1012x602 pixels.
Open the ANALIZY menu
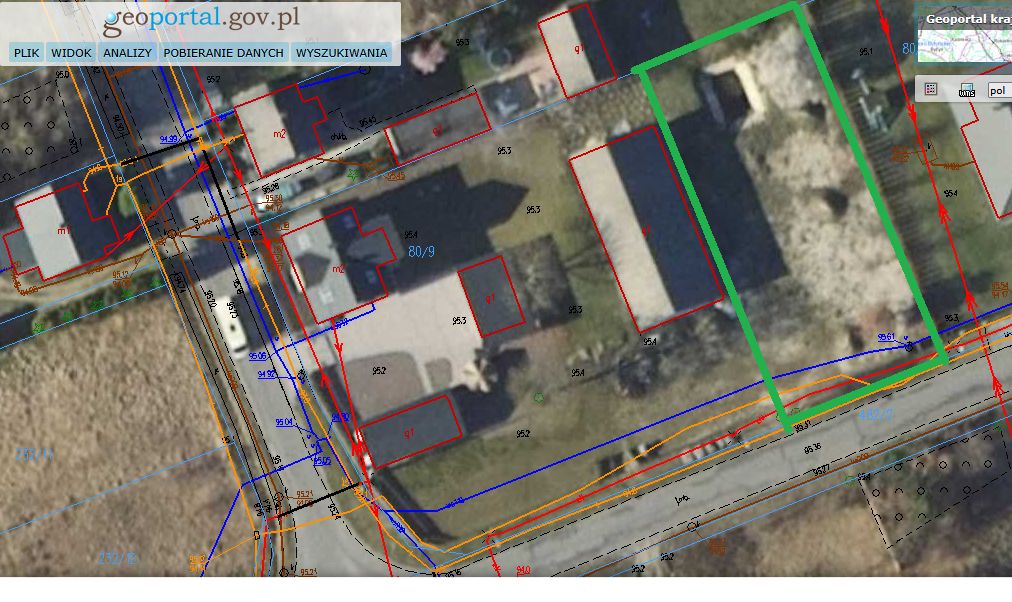[x=127, y=53]
